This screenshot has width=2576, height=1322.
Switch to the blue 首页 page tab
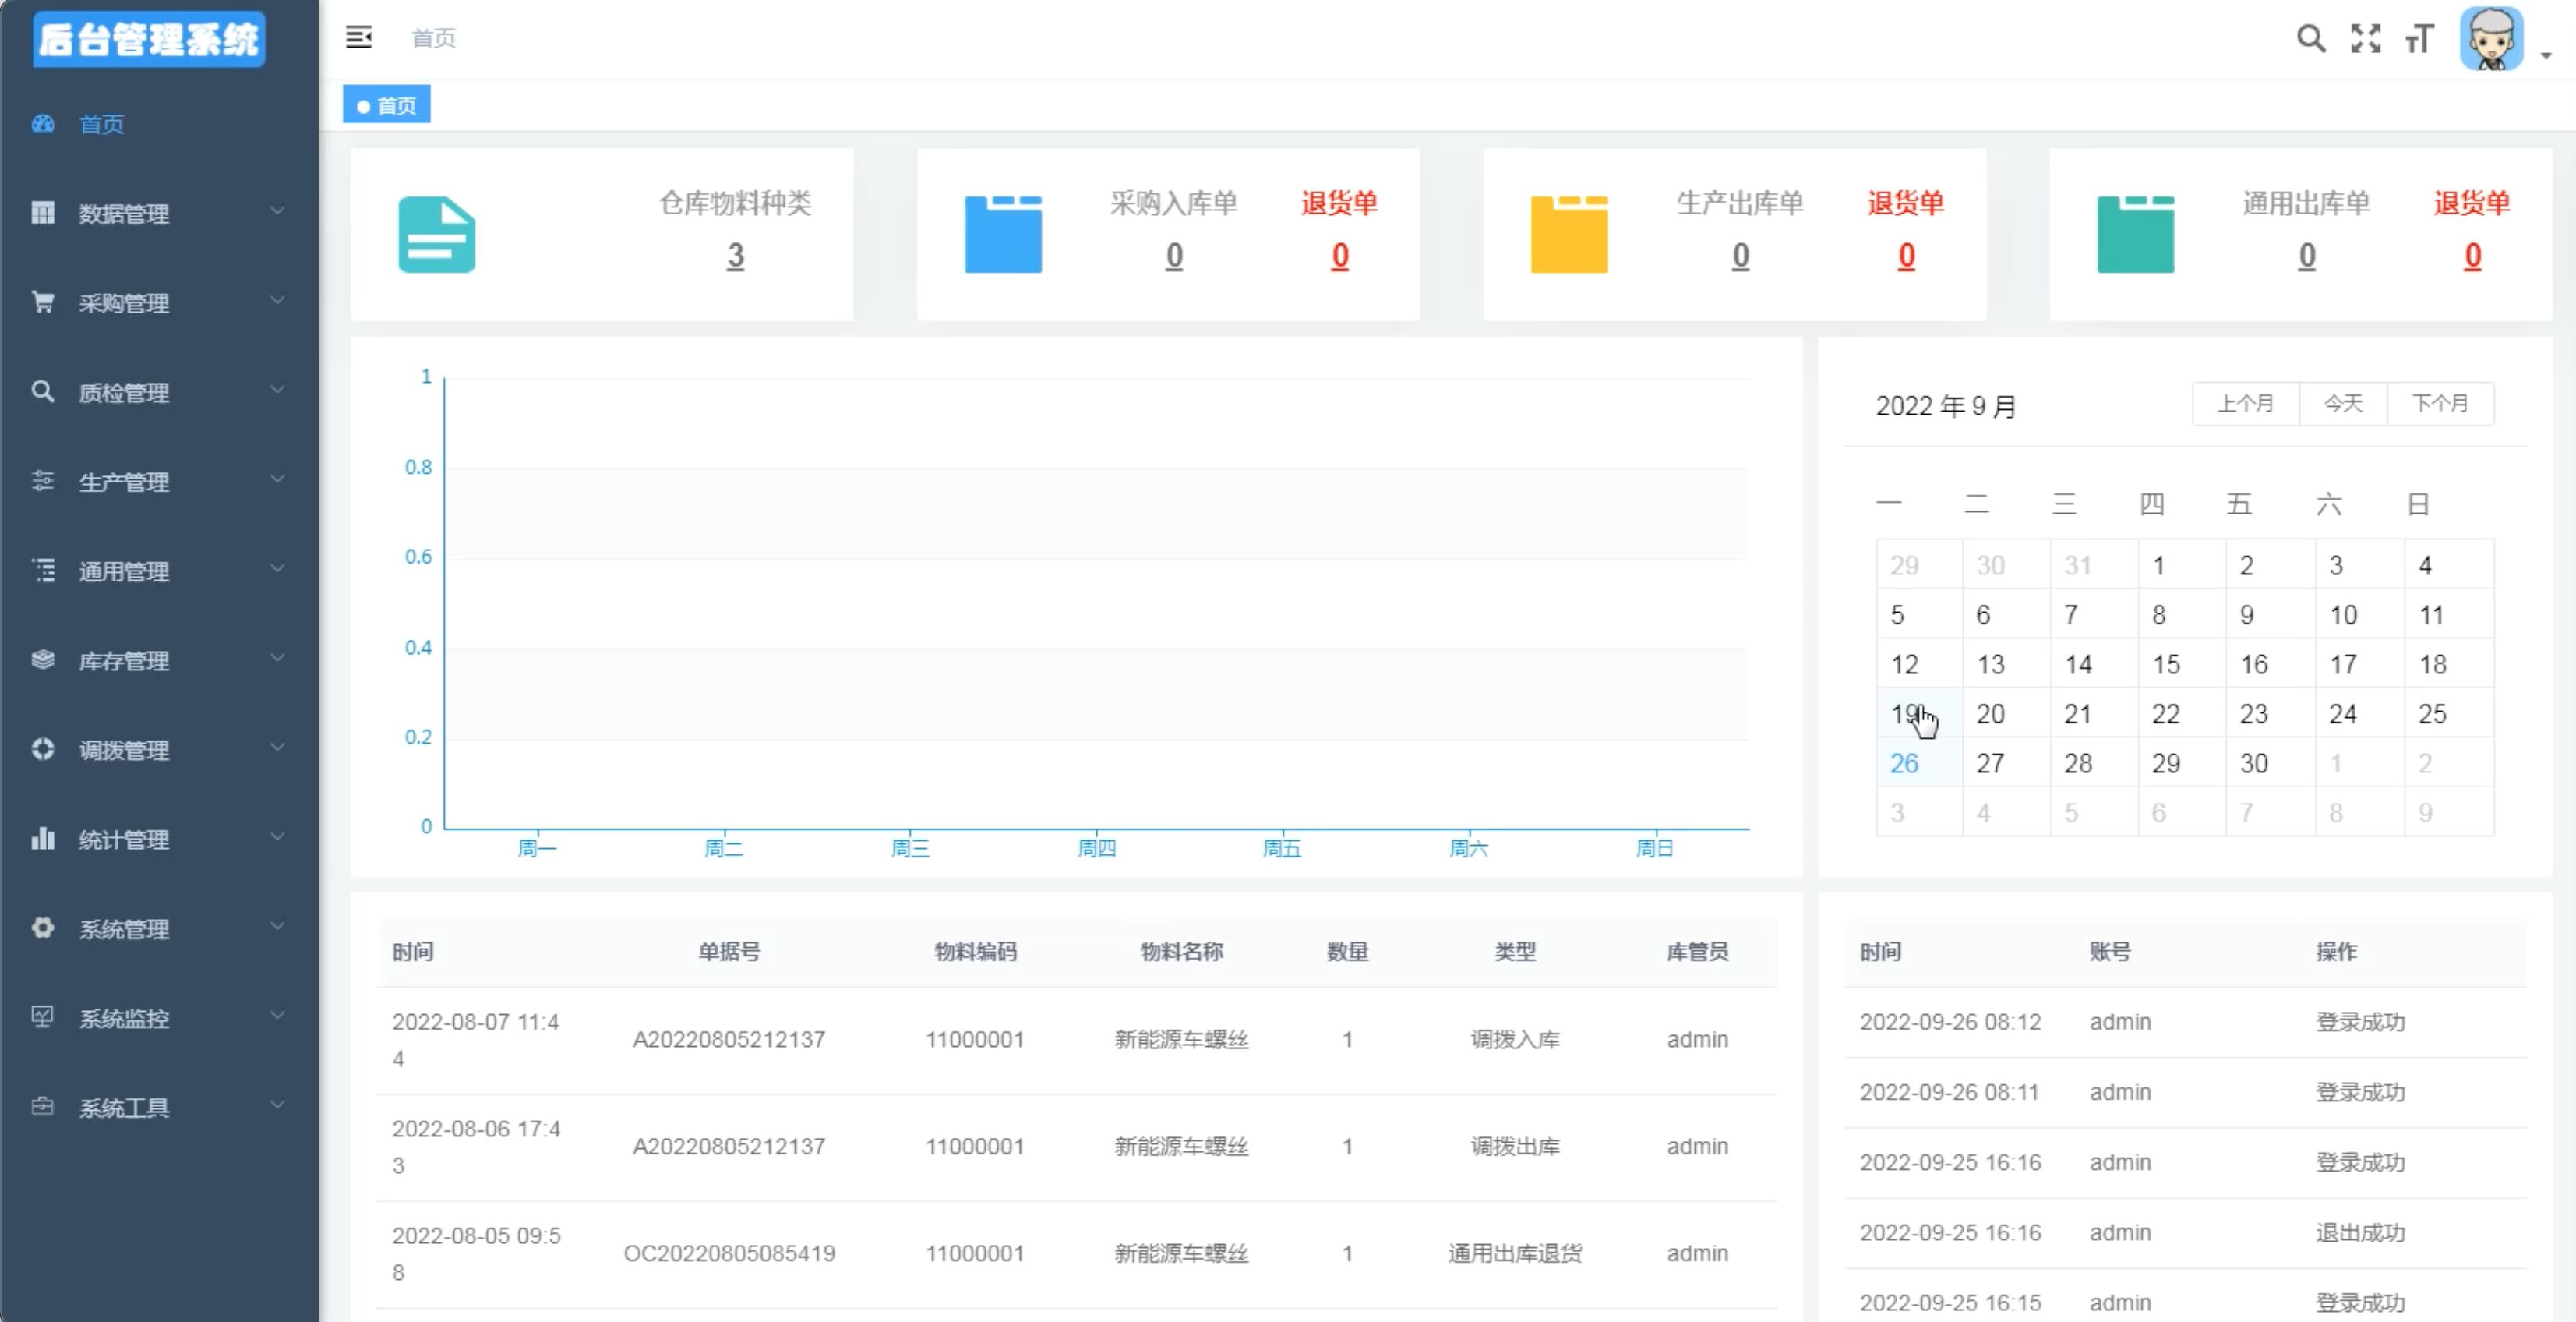[386, 105]
